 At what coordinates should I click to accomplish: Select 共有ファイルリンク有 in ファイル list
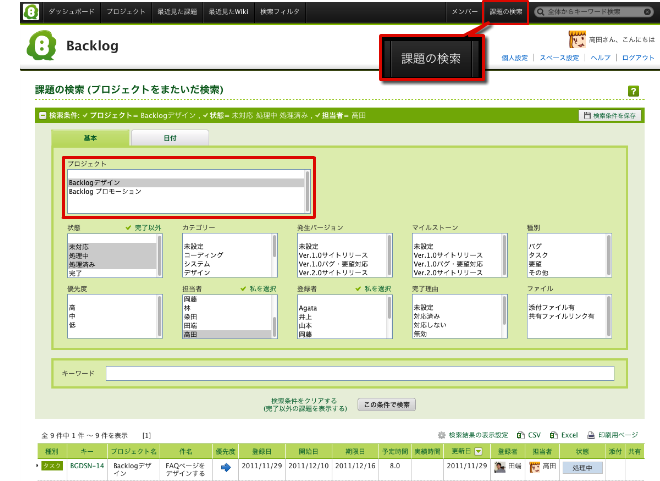pyautogui.click(x=567, y=316)
